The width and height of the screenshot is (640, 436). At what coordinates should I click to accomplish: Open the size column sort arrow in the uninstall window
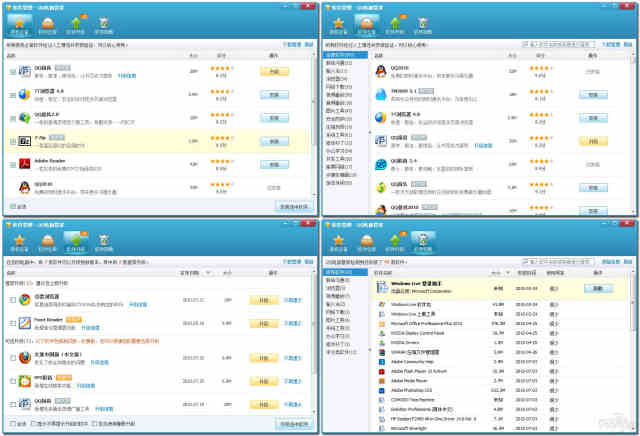coord(507,273)
